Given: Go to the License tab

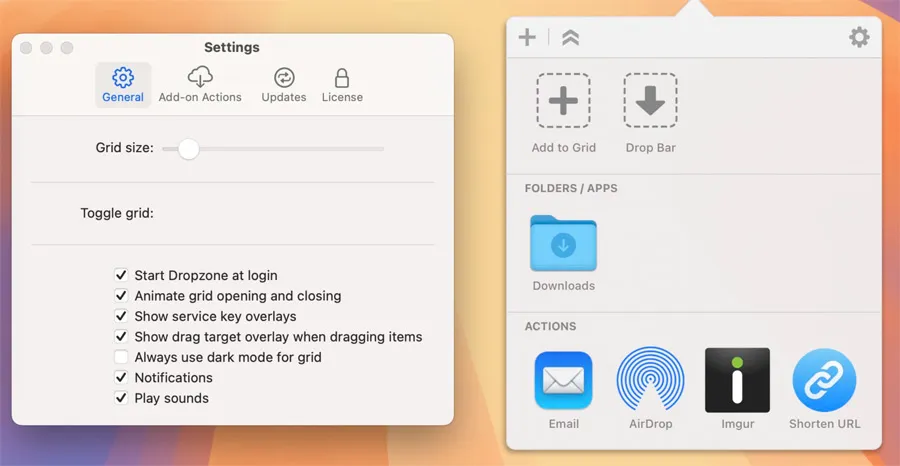Looking at the screenshot, I should point(342,85).
